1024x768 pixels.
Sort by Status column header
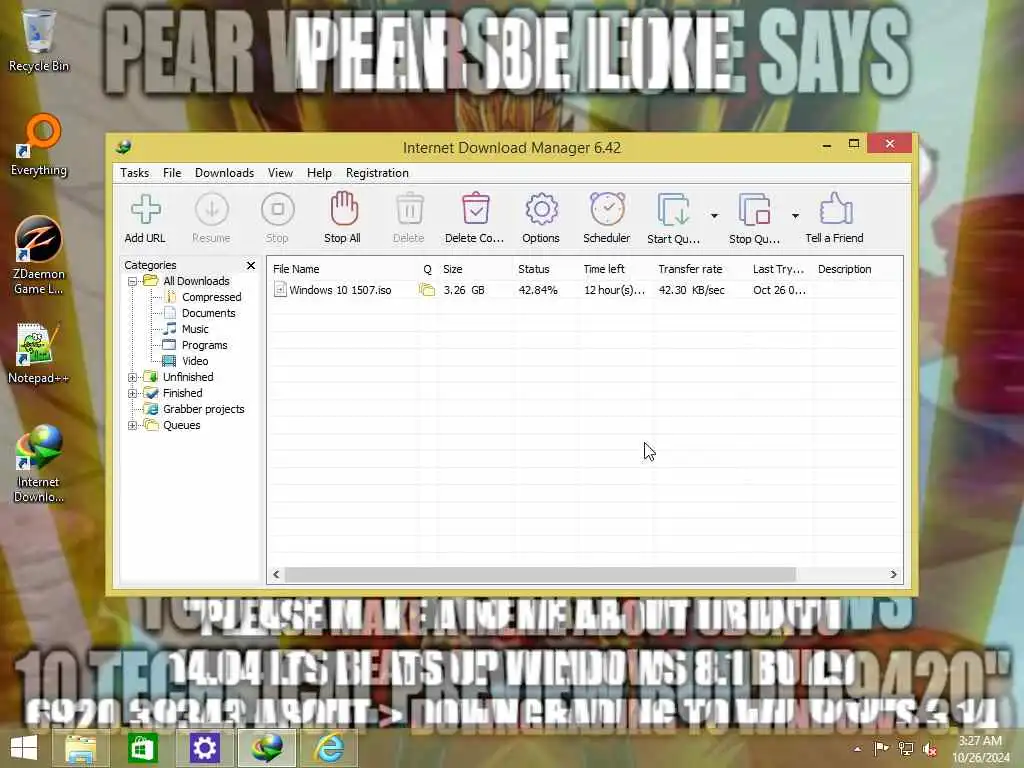[534, 269]
